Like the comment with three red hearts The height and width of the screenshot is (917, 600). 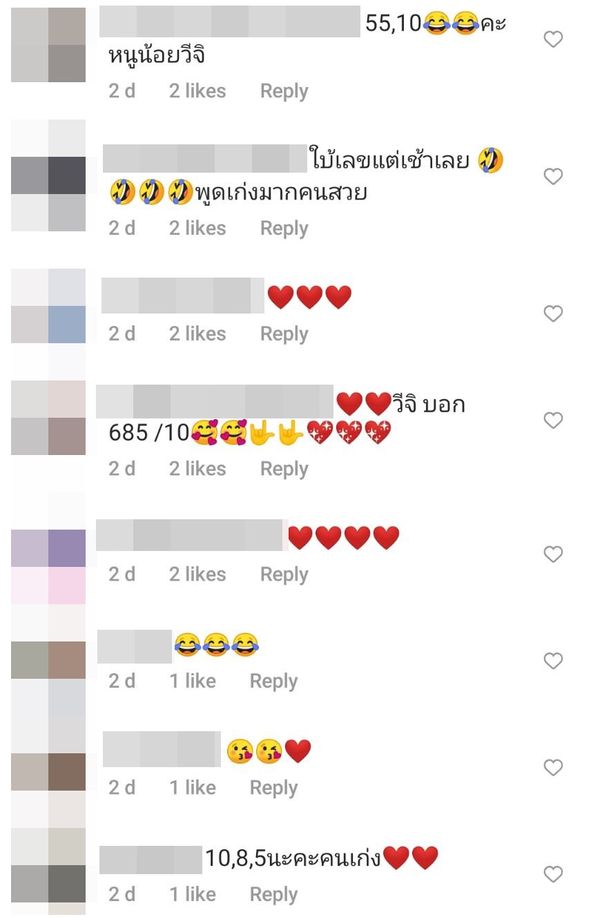pos(553,313)
